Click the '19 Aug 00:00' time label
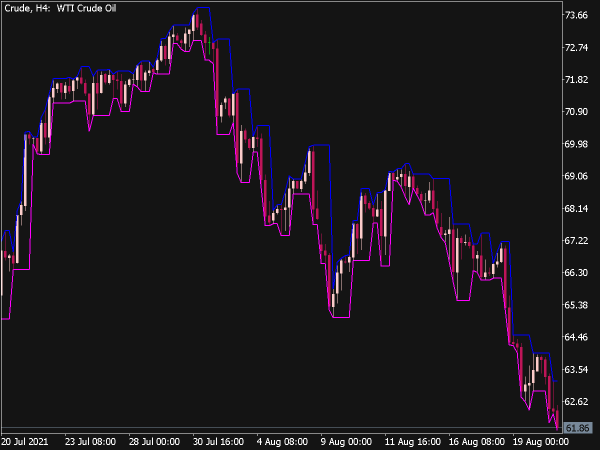Viewport: 600px width, 450px height. pyautogui.click(x=541, y=442)
